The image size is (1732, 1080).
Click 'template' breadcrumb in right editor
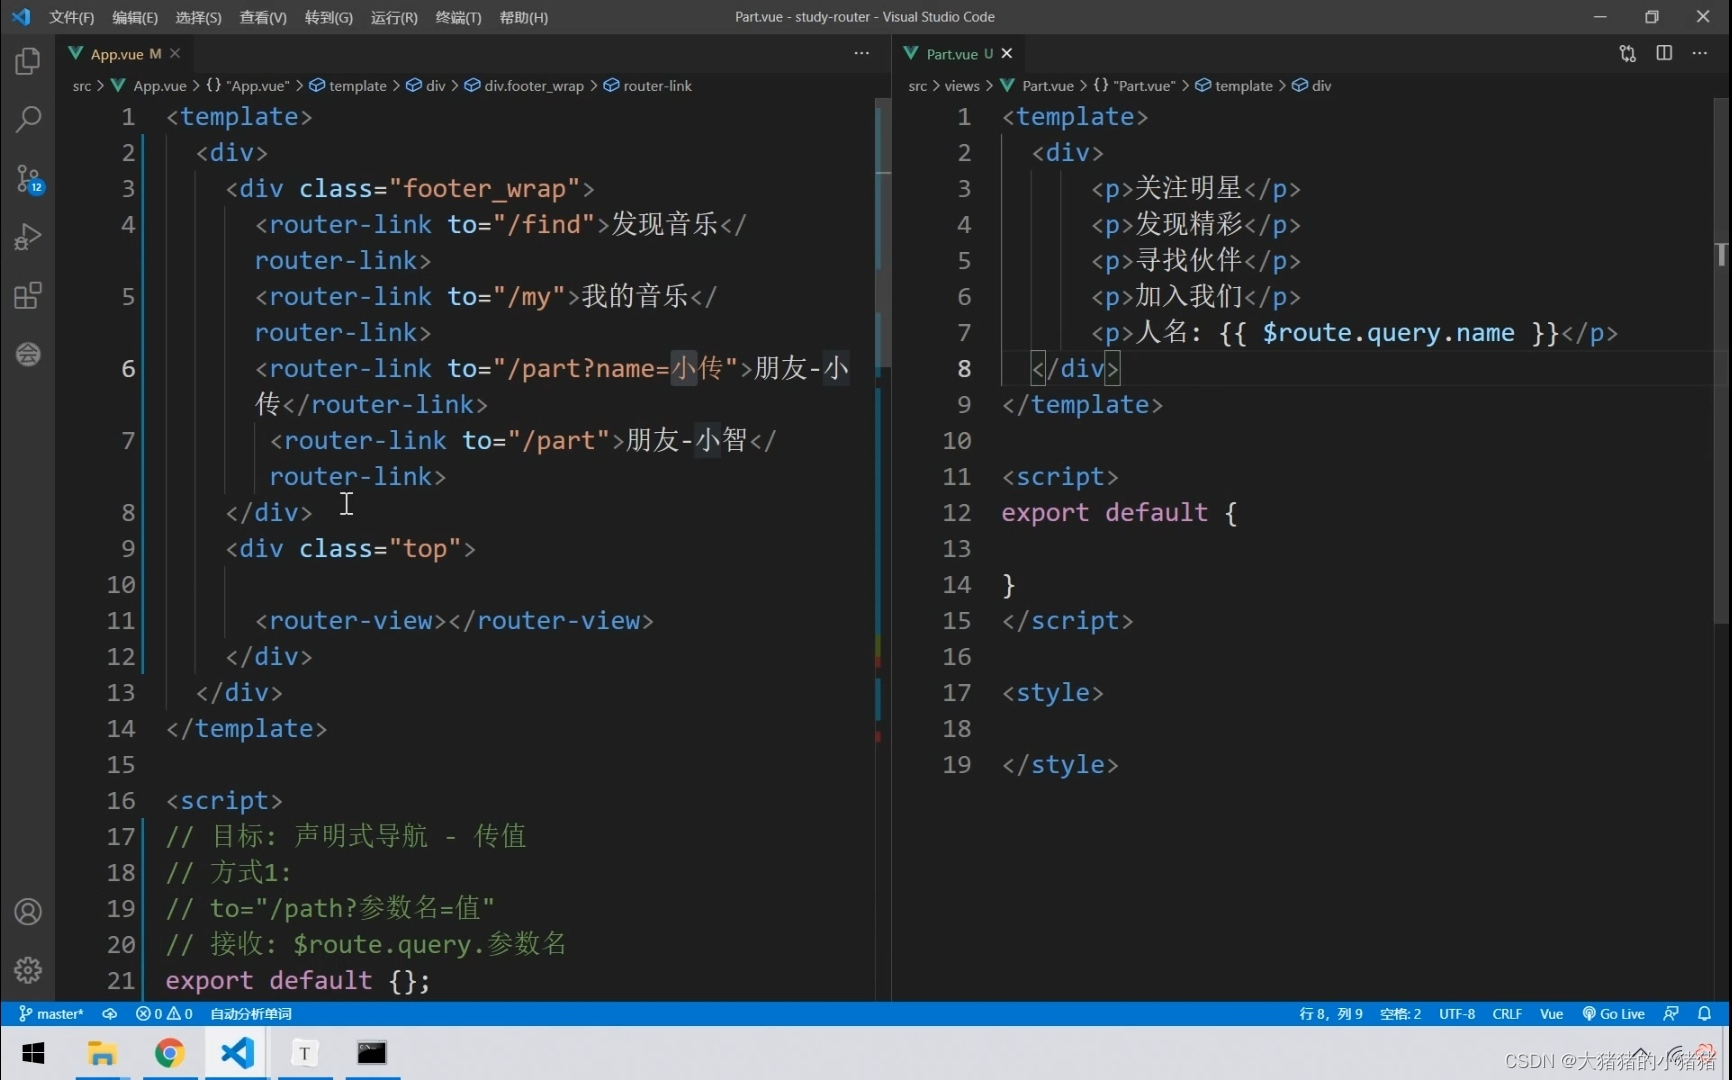(x=1234, y=86)
